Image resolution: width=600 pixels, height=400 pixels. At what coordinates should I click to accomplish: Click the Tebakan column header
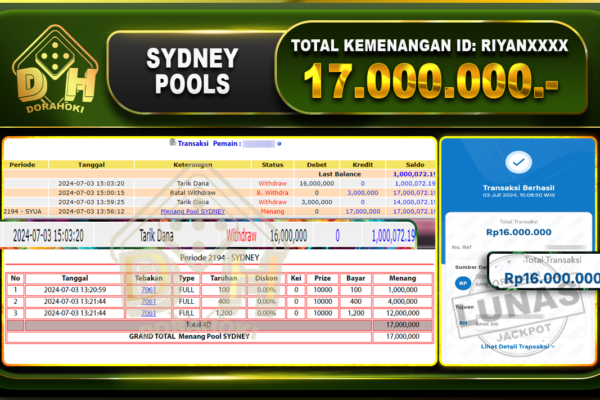148,278
